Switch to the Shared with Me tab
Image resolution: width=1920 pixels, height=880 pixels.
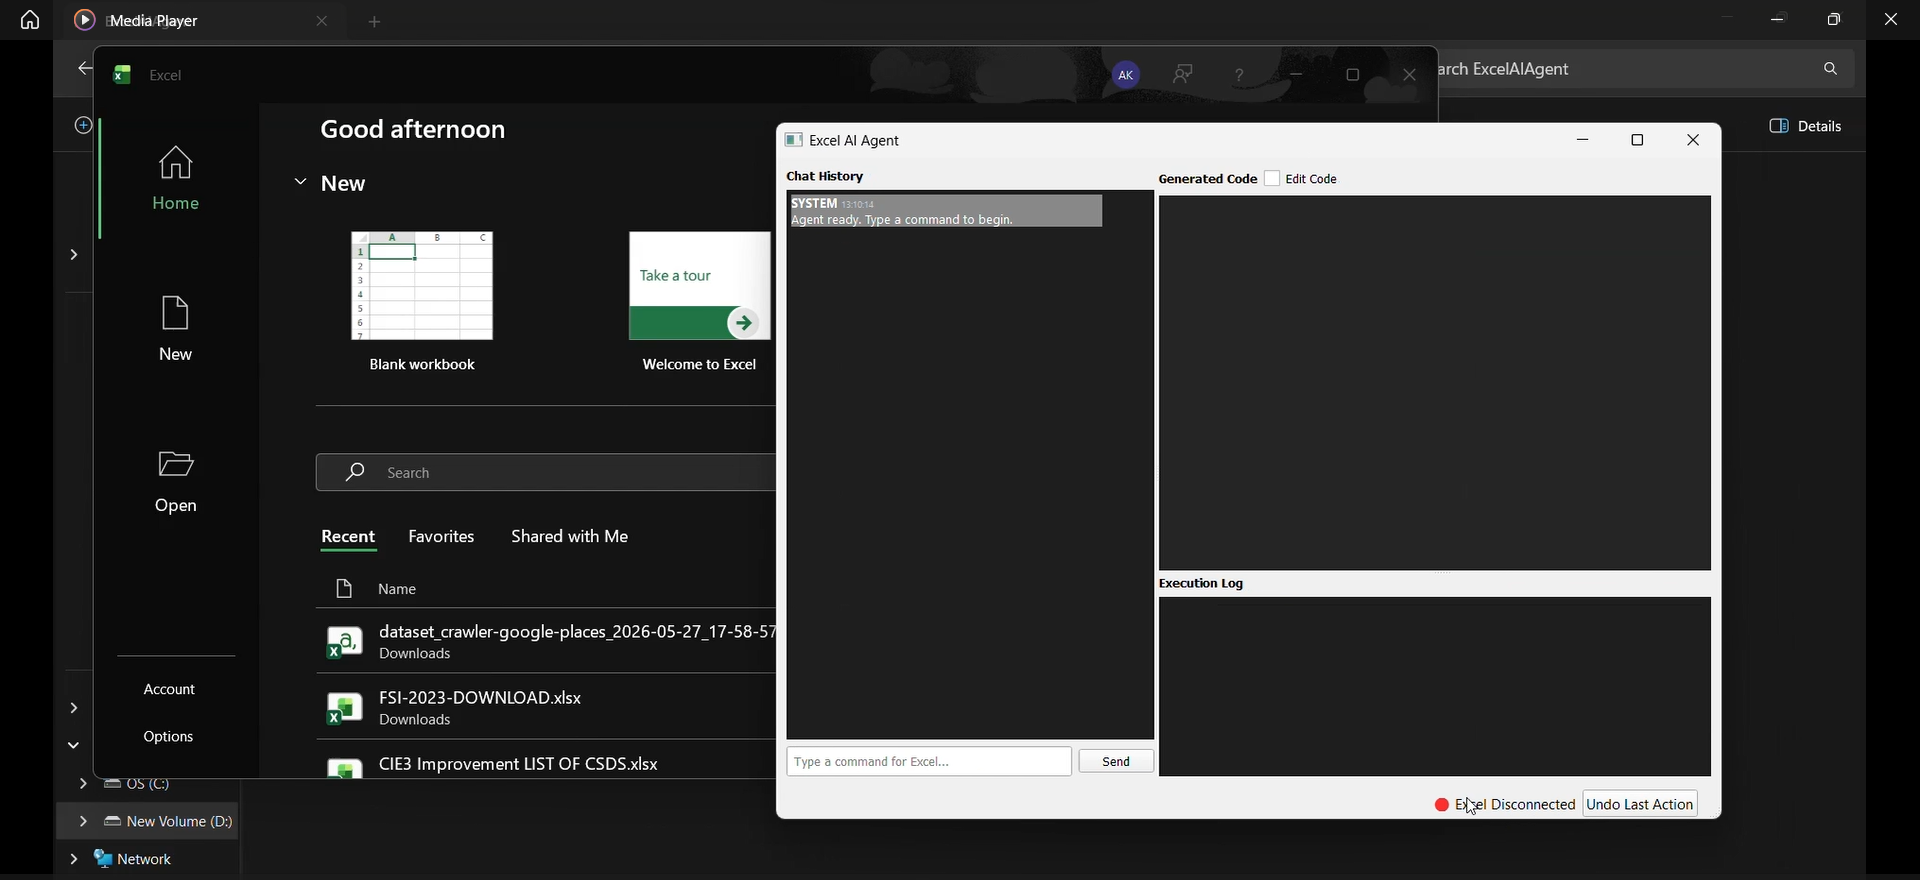point(570,537)
